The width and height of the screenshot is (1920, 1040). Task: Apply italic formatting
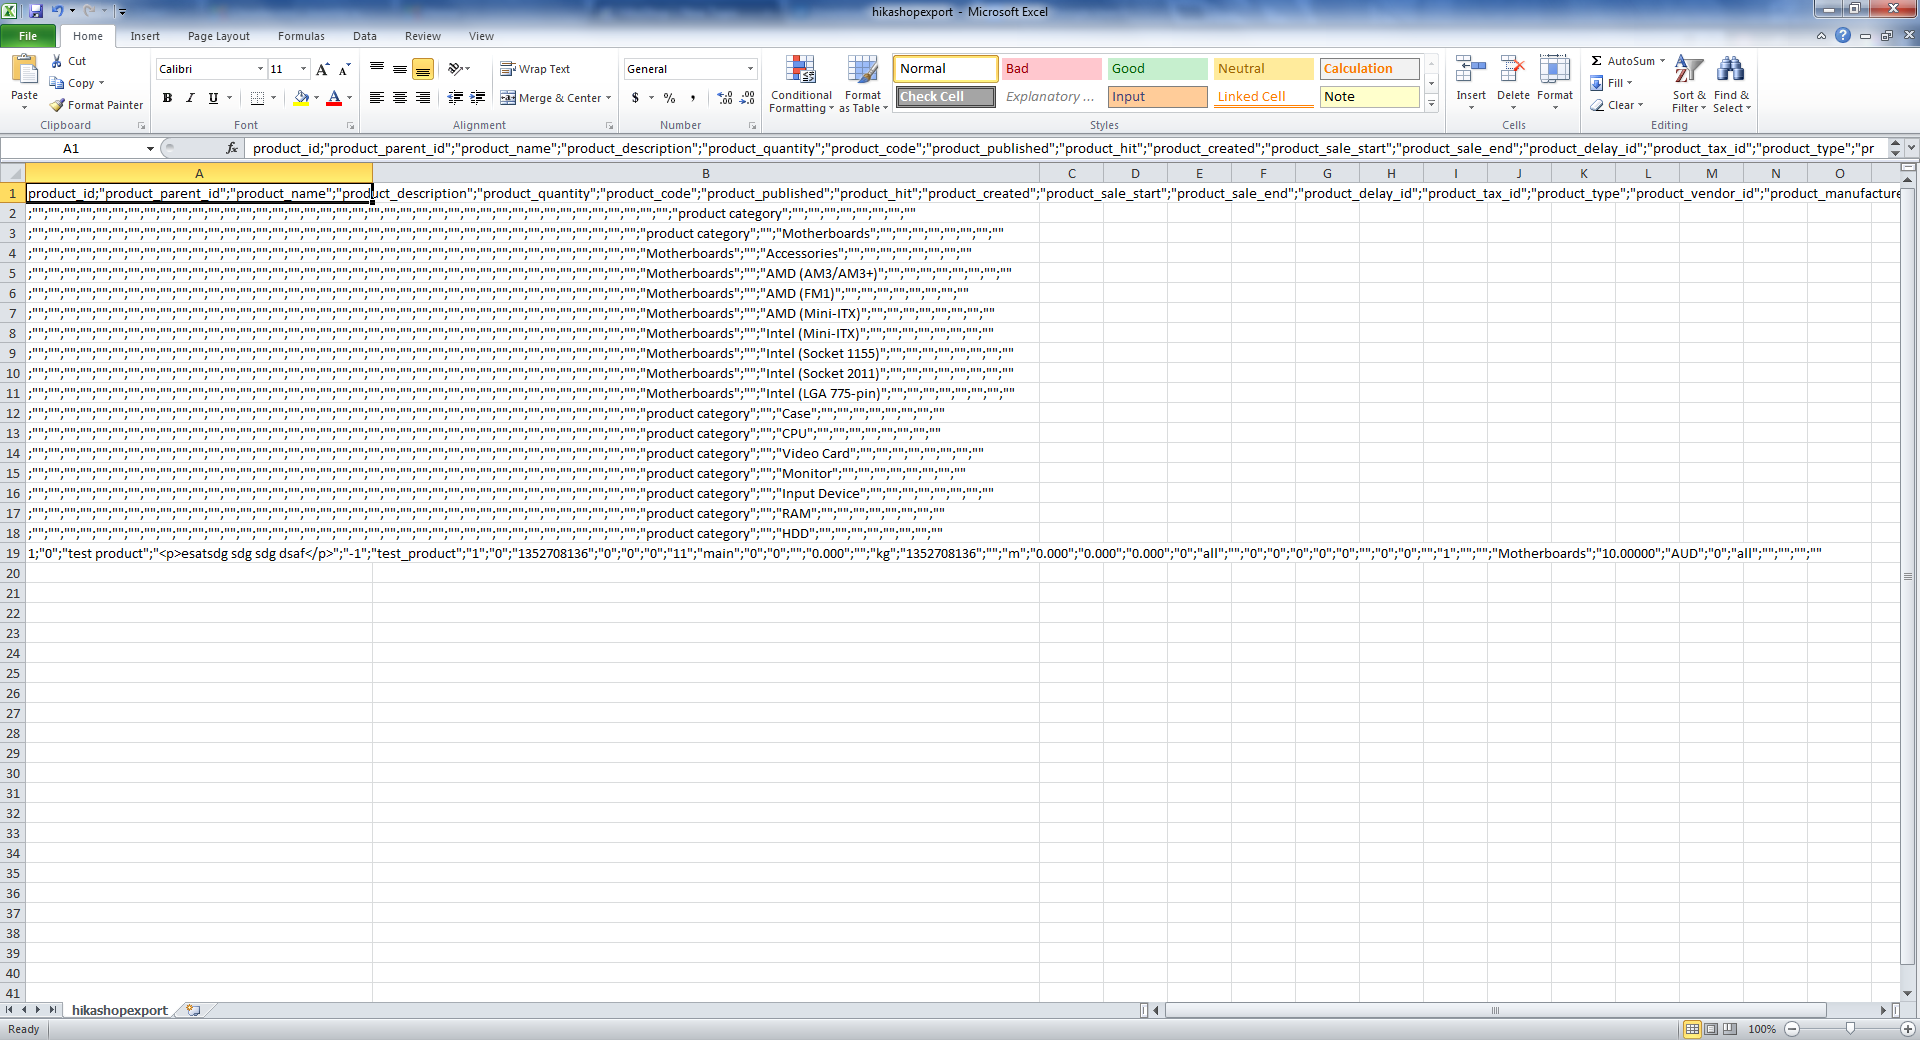190,98
